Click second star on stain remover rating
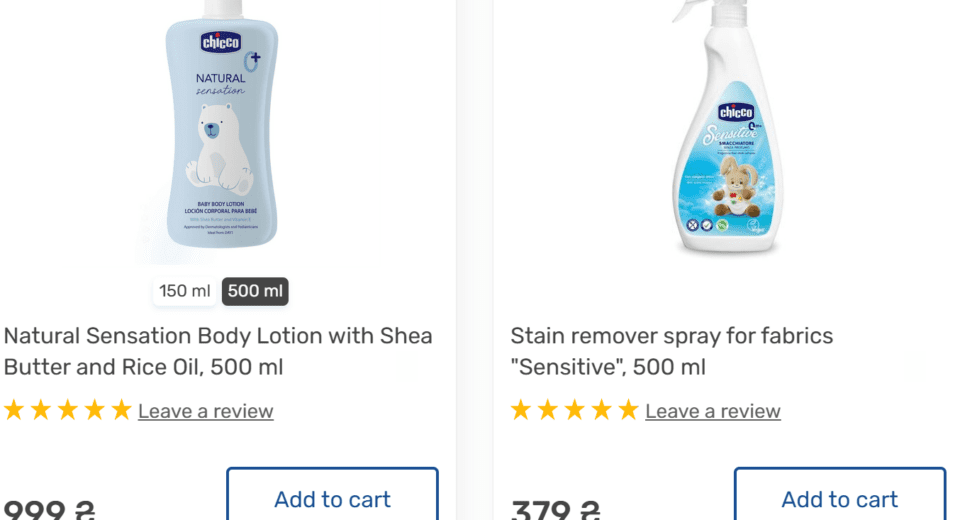The image size is (960, 520). [548, 410]
